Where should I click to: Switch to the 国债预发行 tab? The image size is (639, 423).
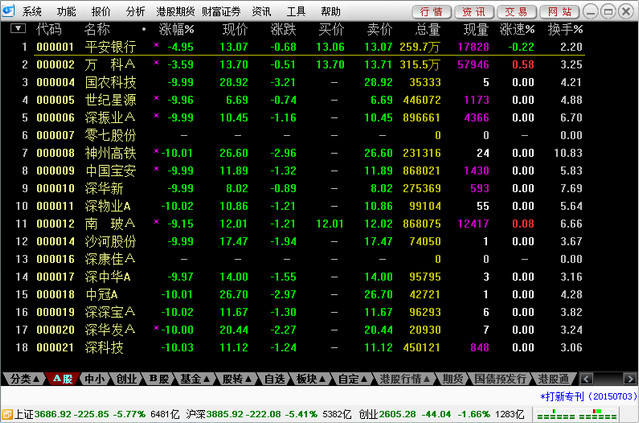[500, 379]
